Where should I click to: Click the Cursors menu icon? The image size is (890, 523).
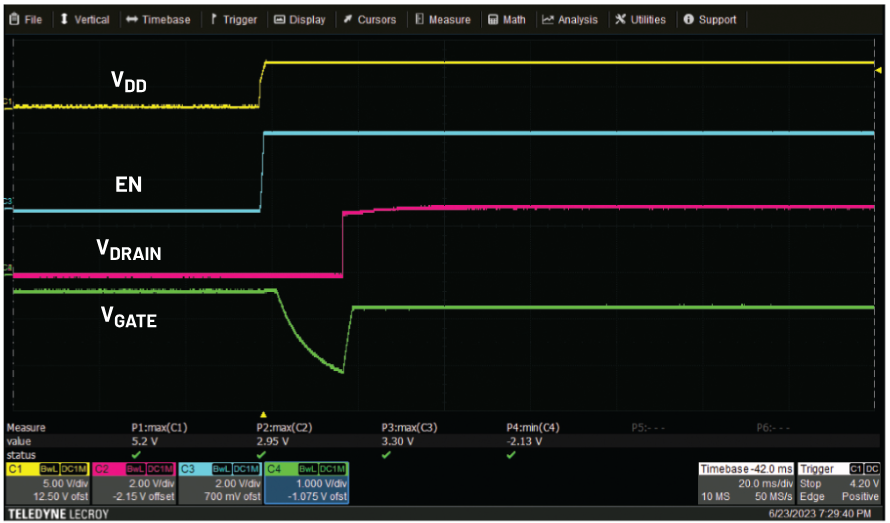click(345, 19)
